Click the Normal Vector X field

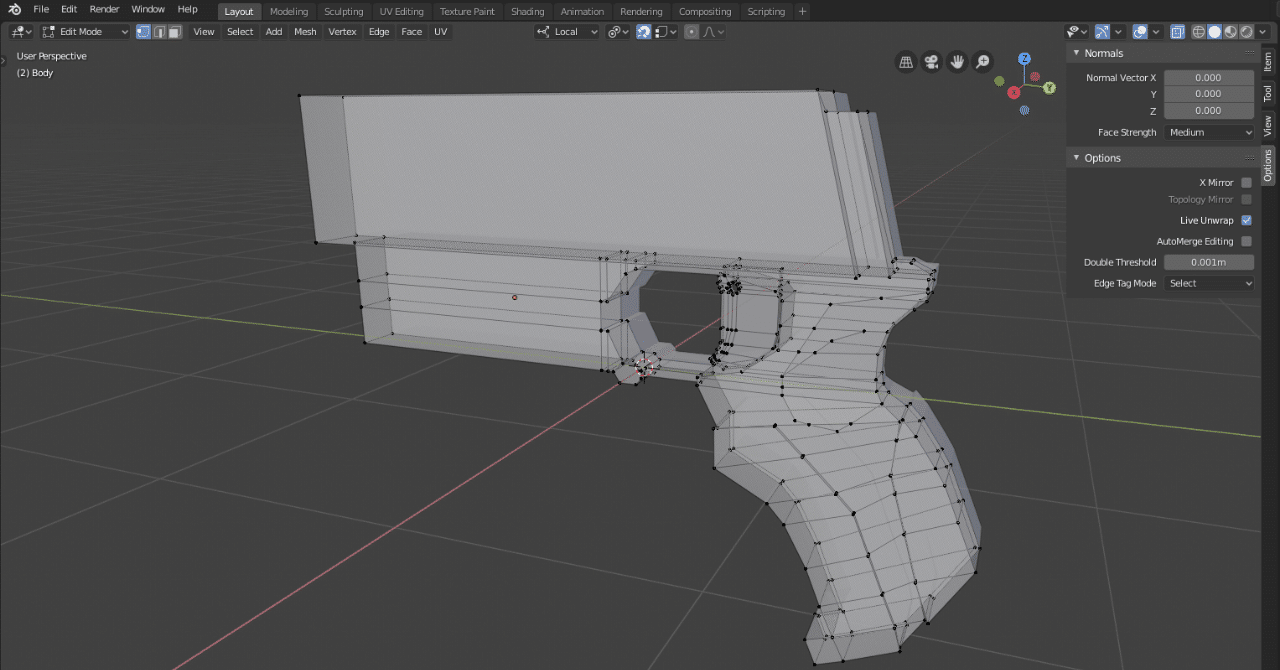(x=1208, y=77)
